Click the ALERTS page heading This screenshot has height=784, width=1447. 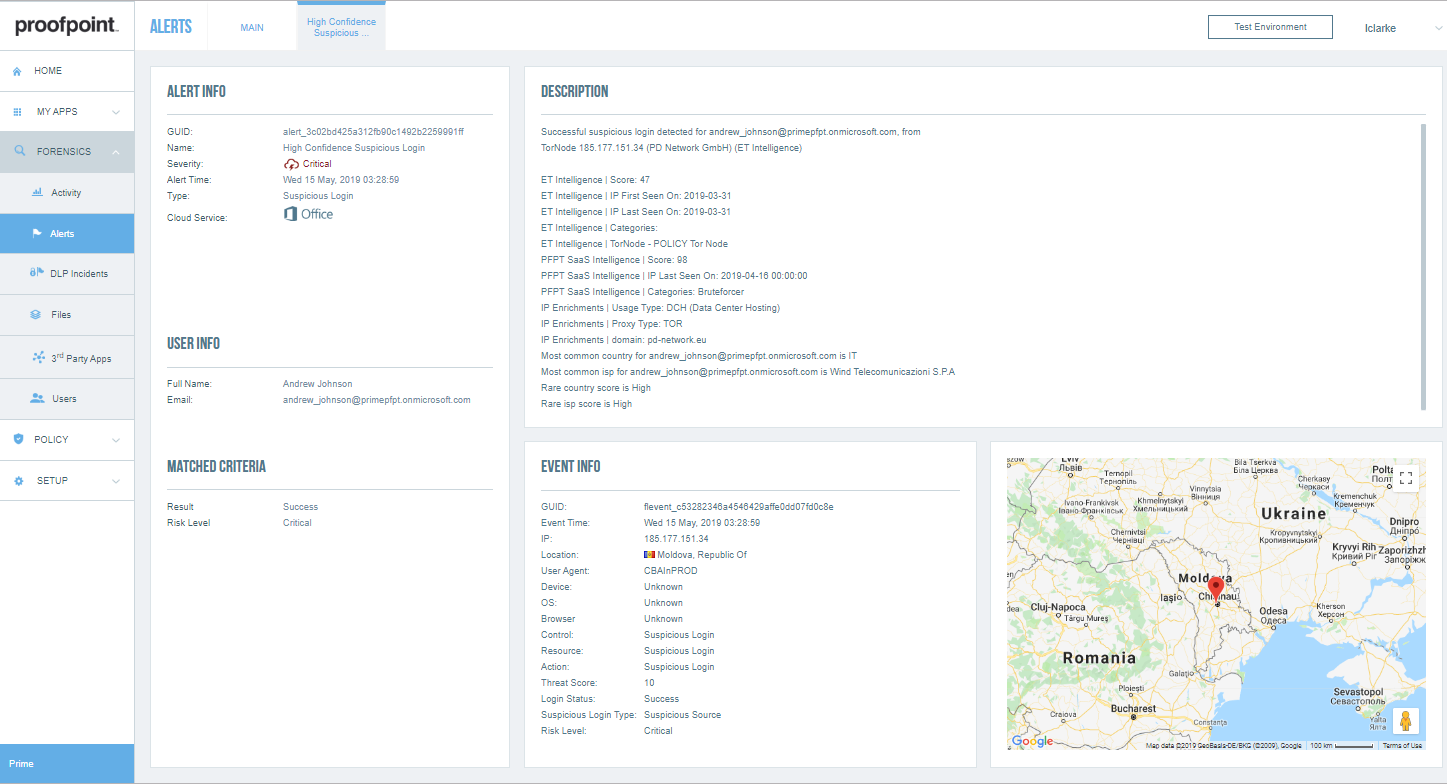tap(171, 27)
